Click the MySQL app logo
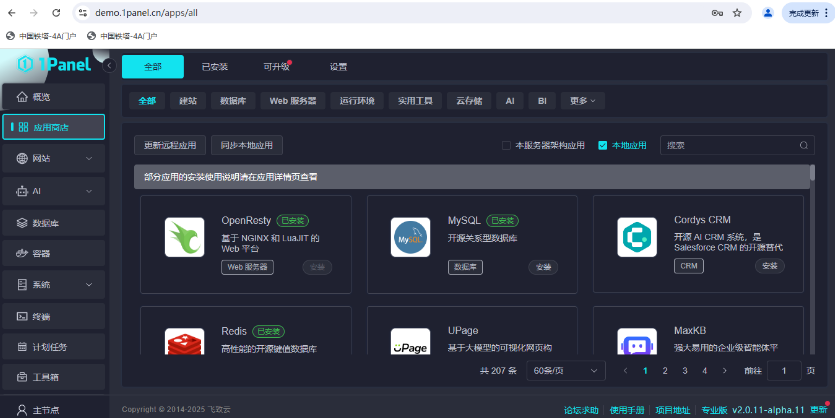This screenshot has height=418, width=835. click(411, 237)
